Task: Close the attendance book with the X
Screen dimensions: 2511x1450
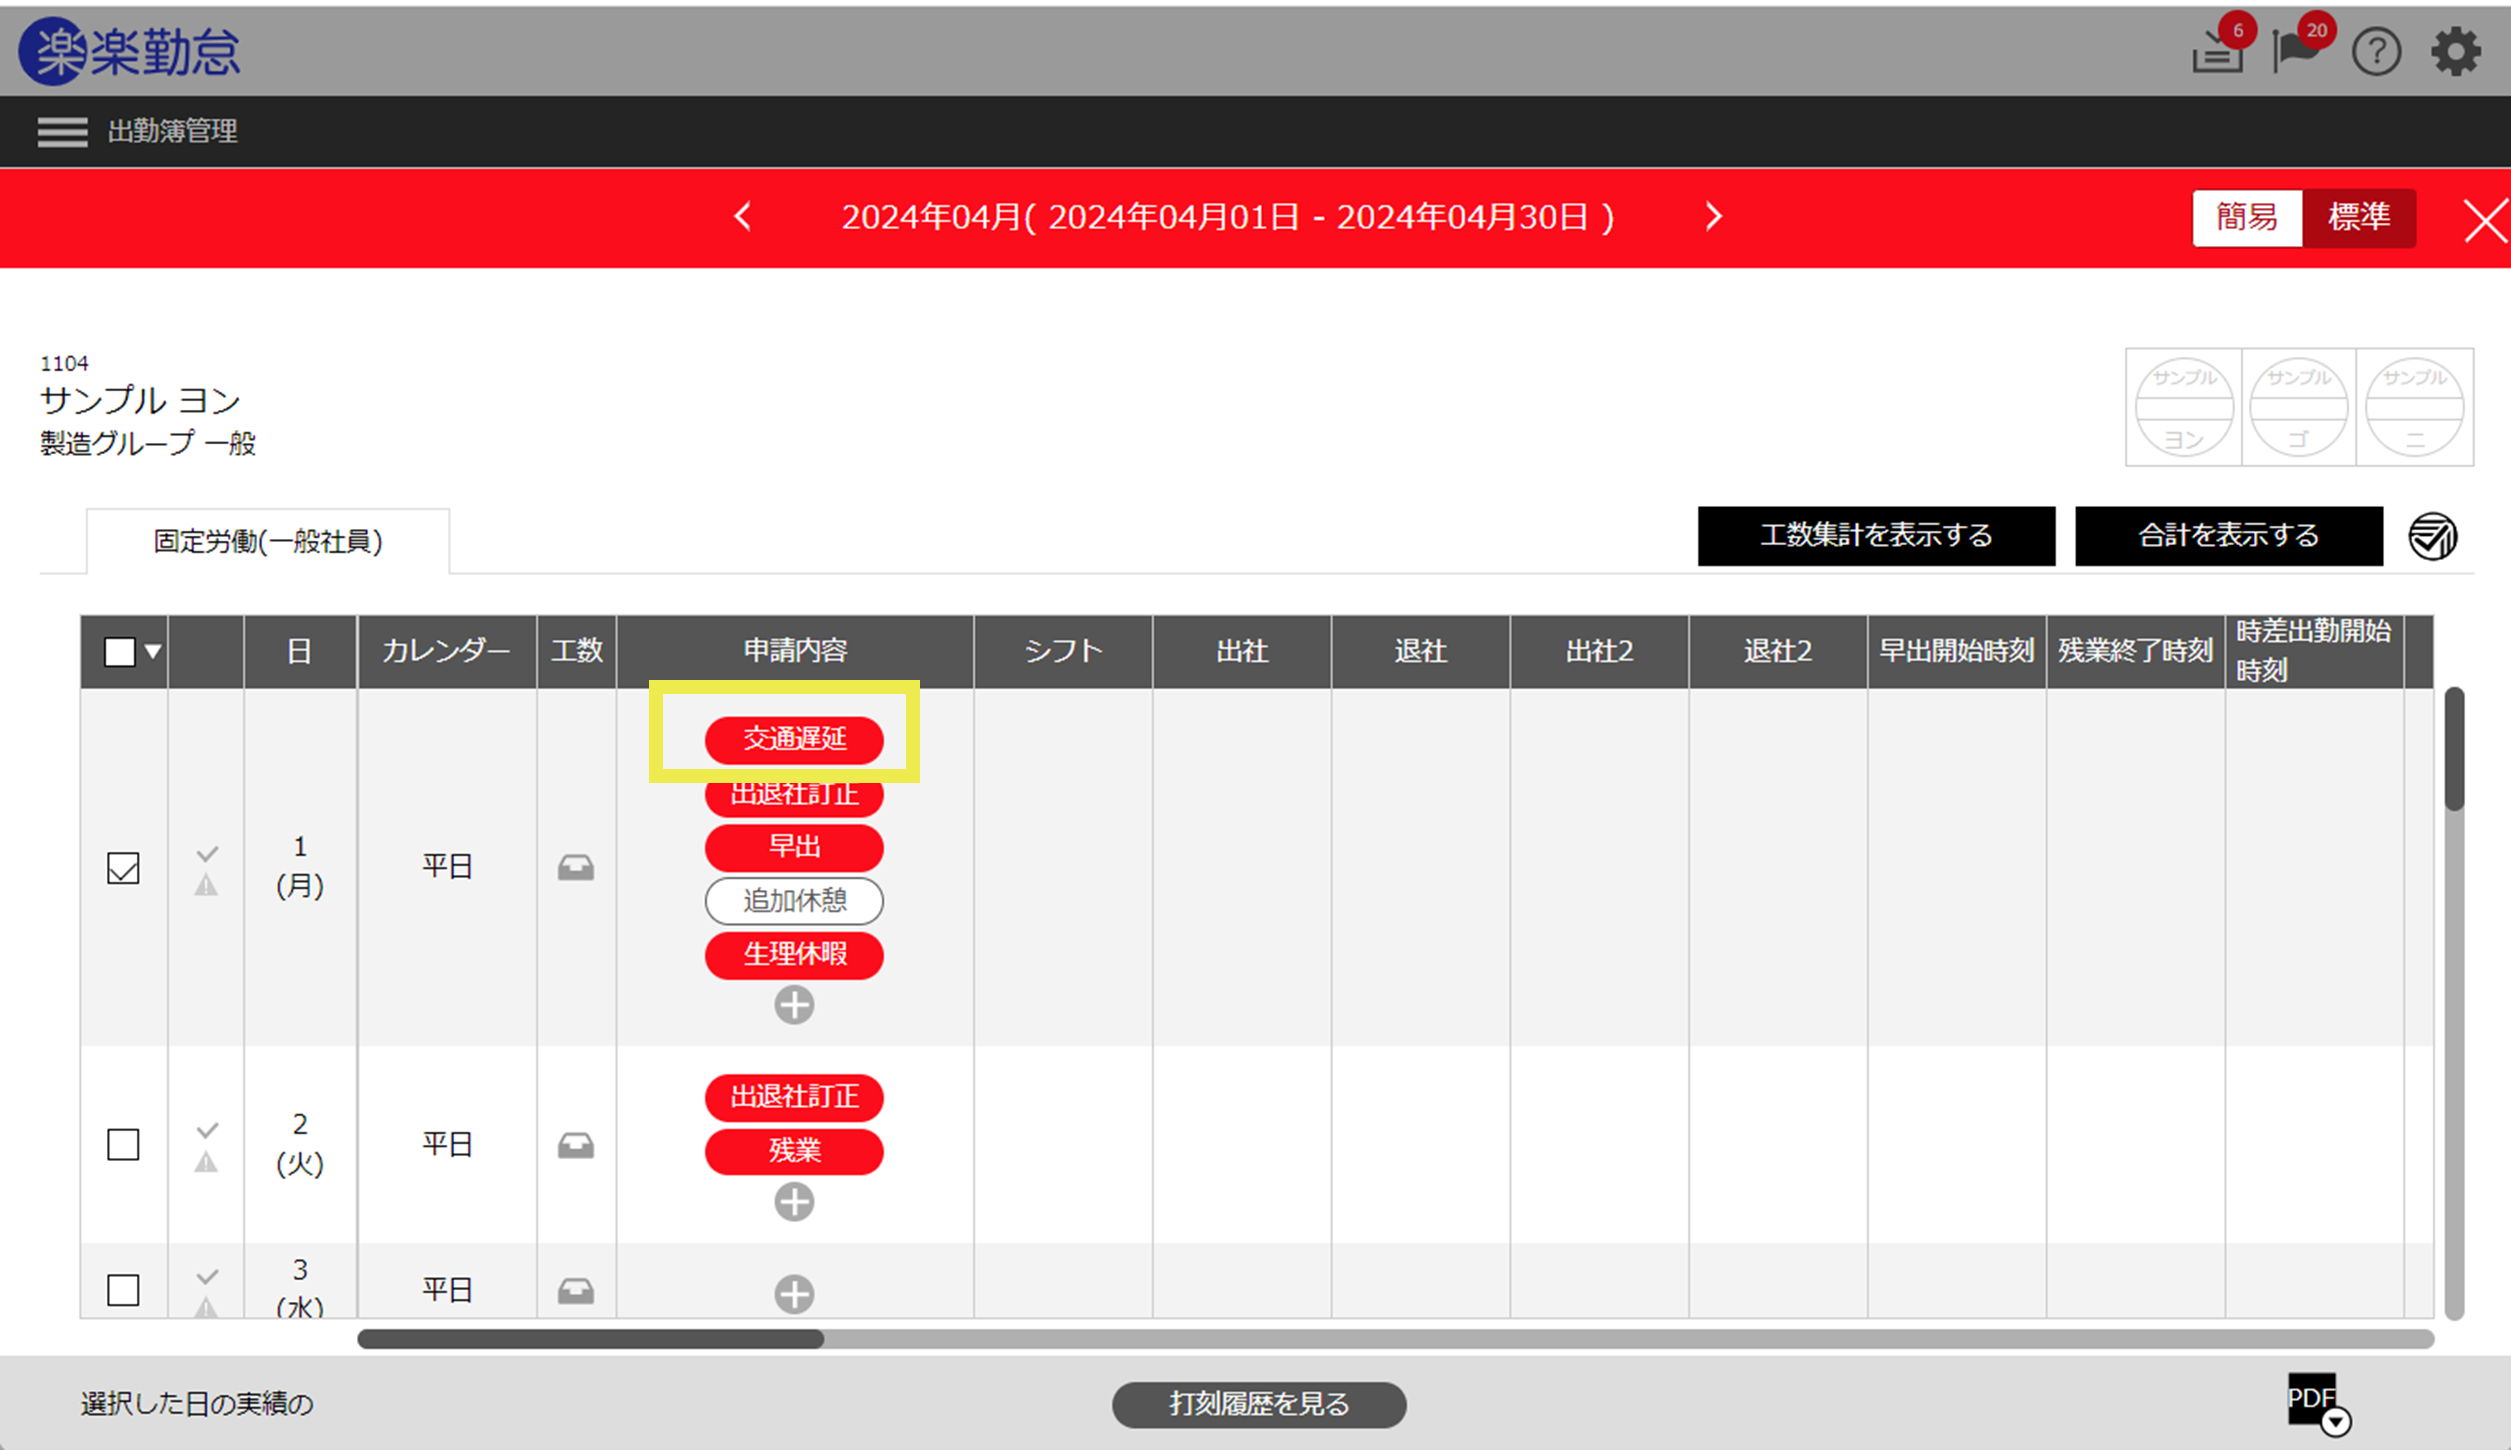Action: tap(2486, 220)
